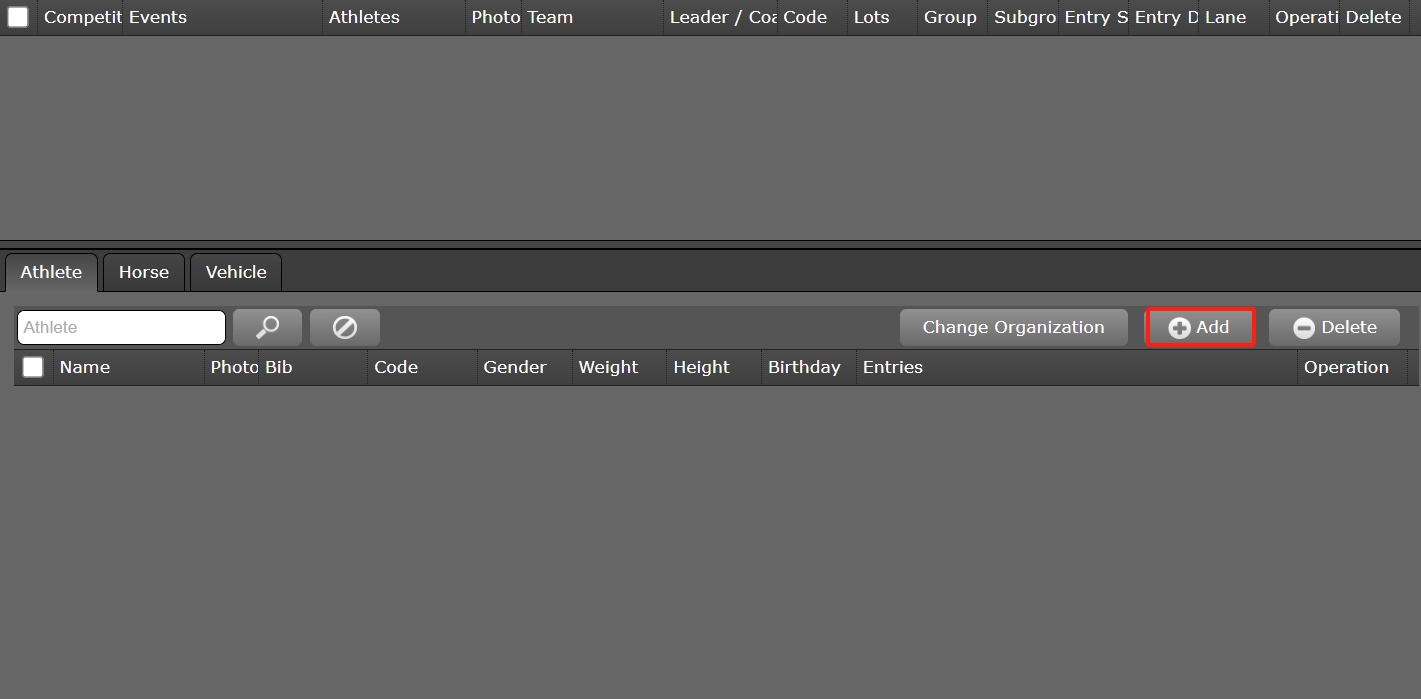1421x699 pixels.
Task: Click the clear filter circle-slash icon
Action: [x=344, y=327]
